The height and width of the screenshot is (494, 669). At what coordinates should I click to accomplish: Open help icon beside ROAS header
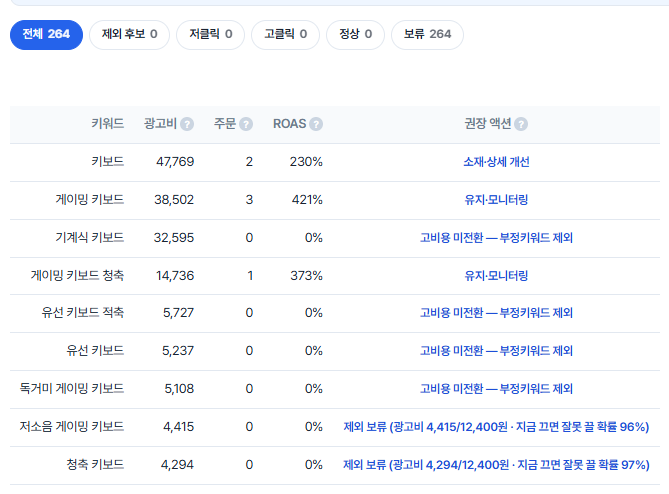coord(316,124)
